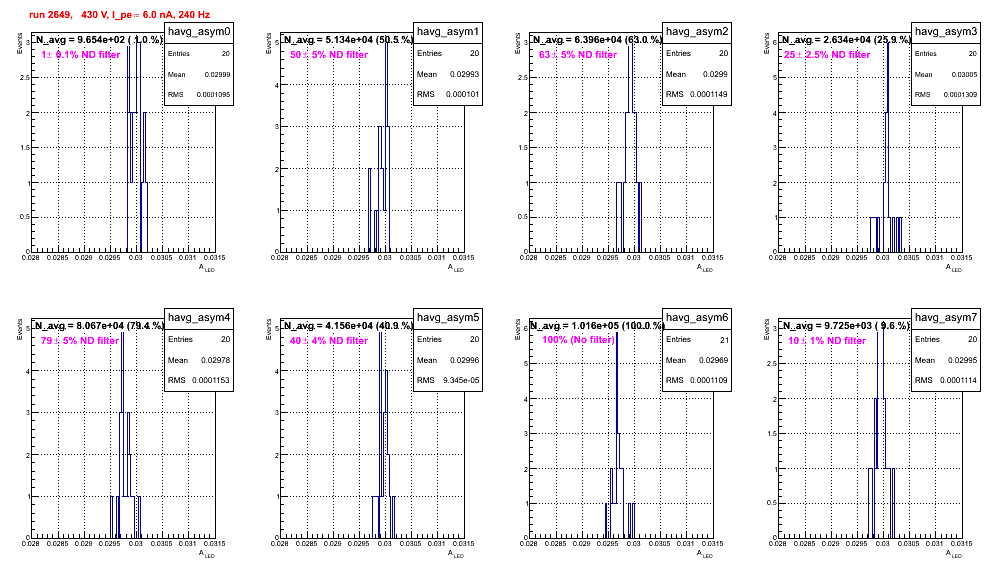
Task: Click Mean 0.03005 in havg_asym3 stats
Action: [946, 74]
